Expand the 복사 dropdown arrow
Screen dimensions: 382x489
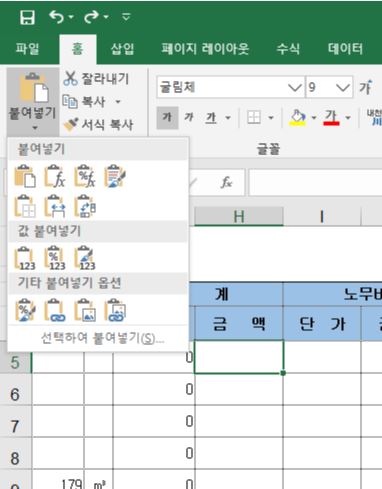point(118,102)
